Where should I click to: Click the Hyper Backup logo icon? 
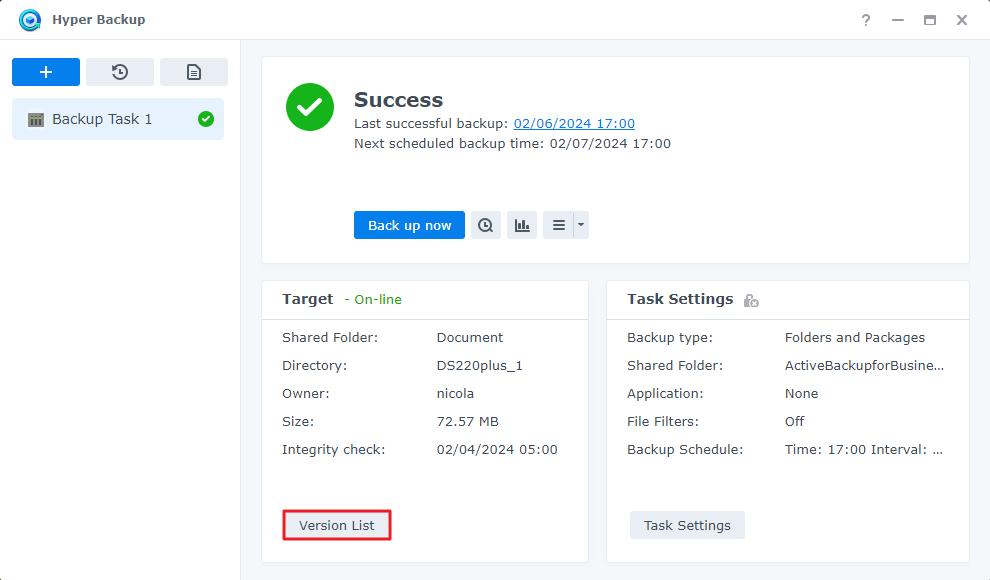tap(29, 19)
